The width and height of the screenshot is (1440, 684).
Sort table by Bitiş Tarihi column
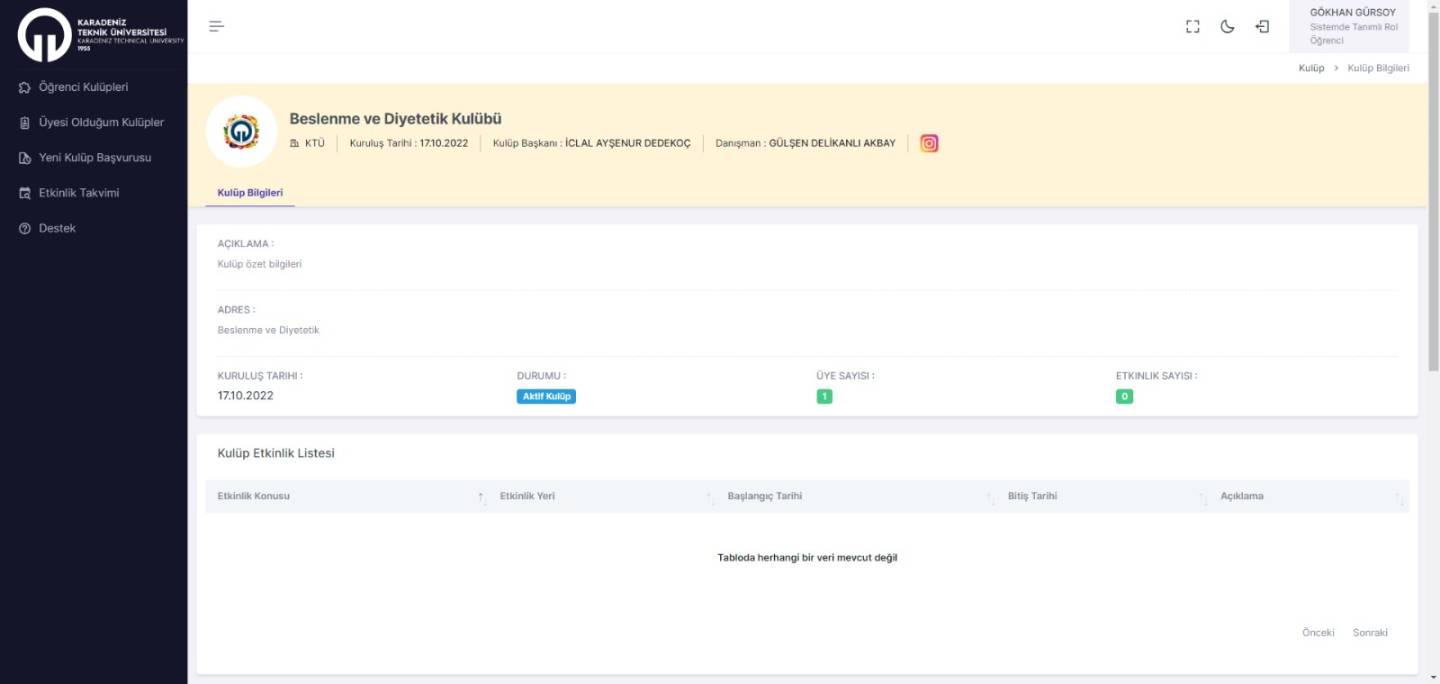tap(1032, 496)
